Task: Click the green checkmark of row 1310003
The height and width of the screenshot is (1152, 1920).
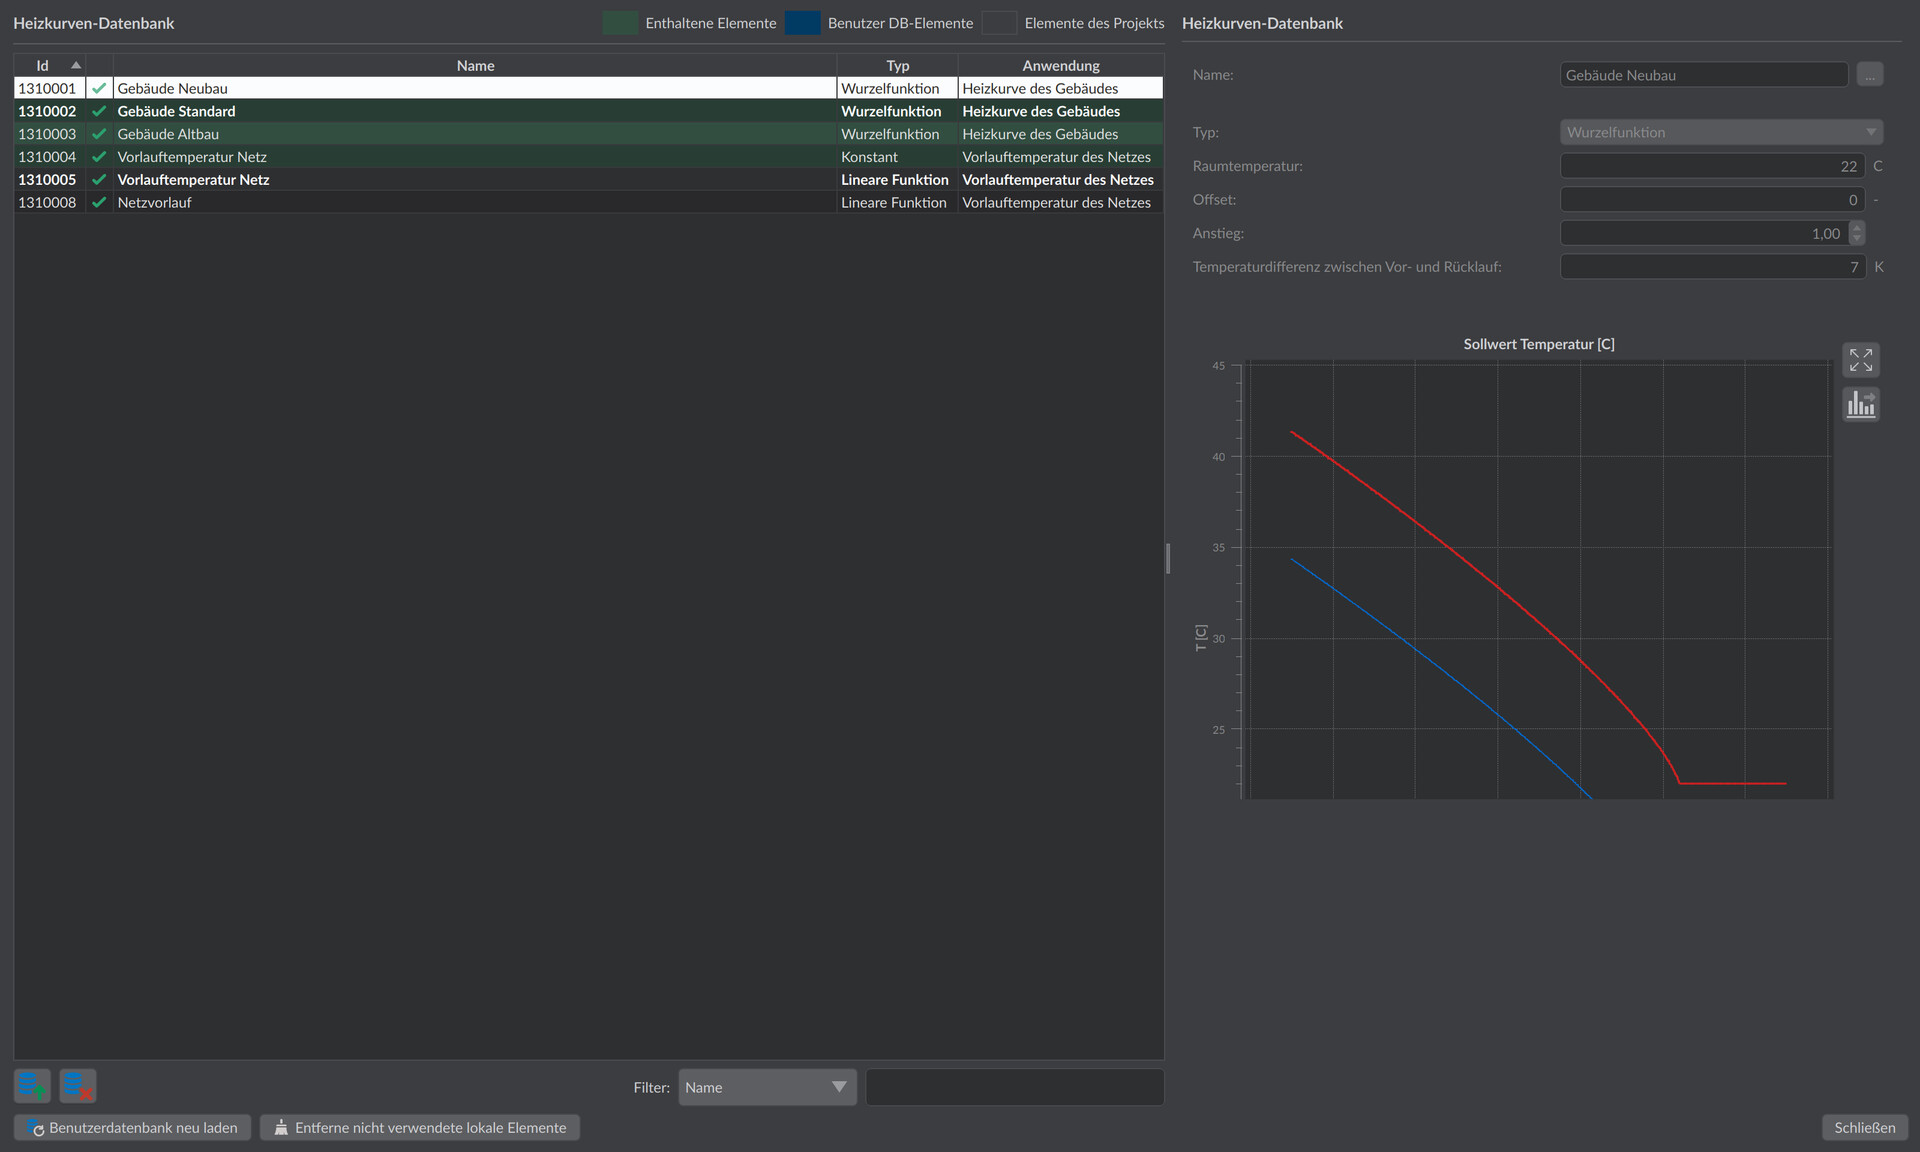Action: (99, 134)
